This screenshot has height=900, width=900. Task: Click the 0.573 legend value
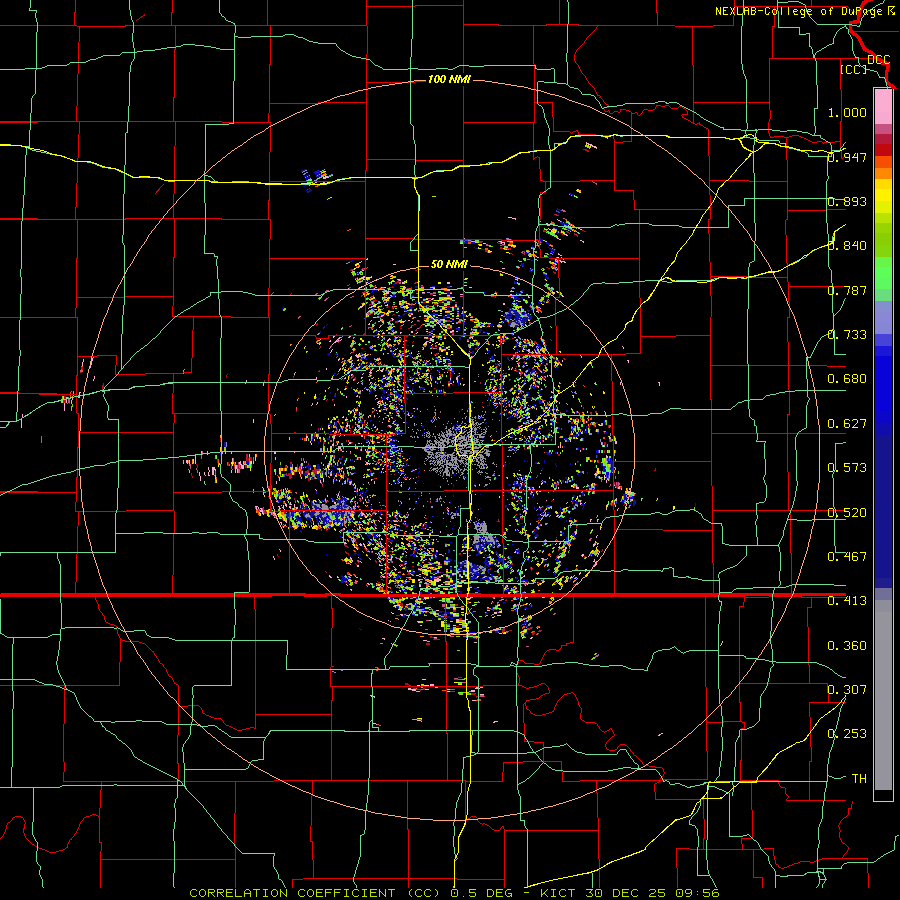coord(847,468)
